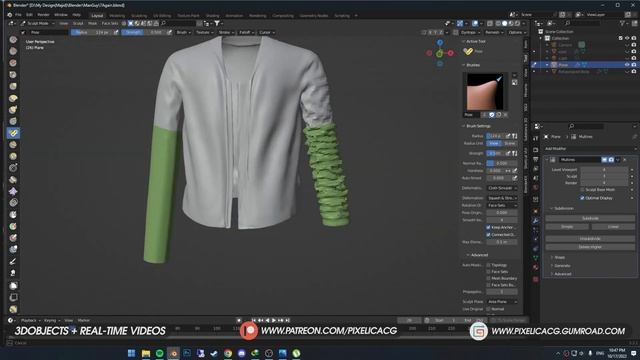Screen dimensions: 640x360
Task: Toggle viewport overlays icon
Action: (x=475, y=24)
